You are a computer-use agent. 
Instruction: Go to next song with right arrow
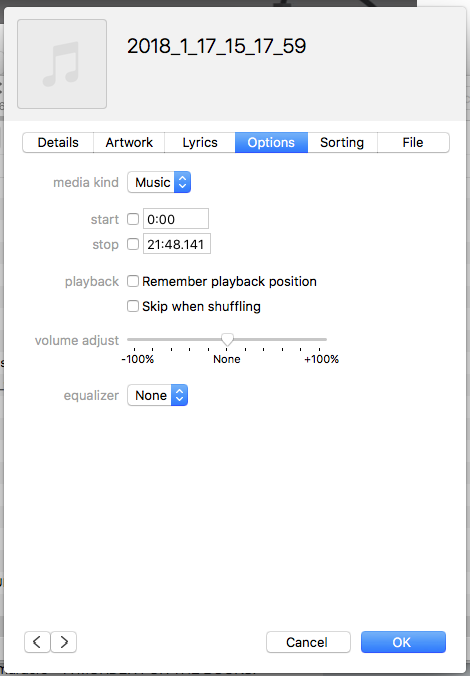coord(64,642)
